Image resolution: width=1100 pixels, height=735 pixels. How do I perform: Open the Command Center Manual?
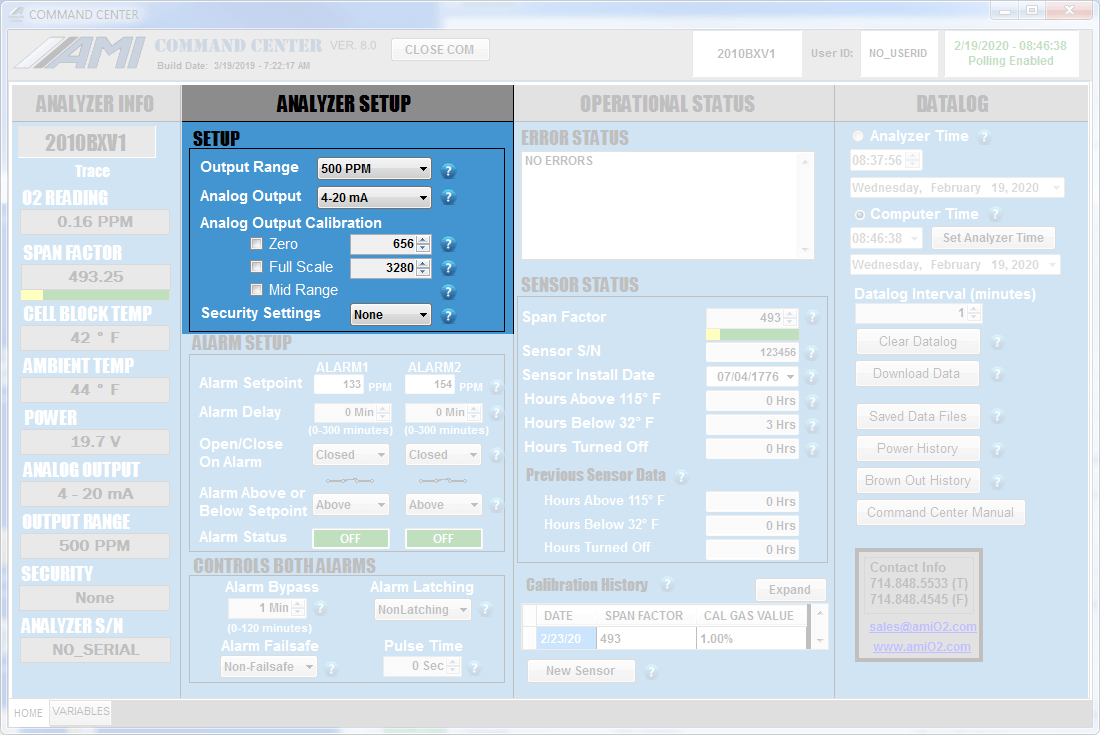(940, 513)
